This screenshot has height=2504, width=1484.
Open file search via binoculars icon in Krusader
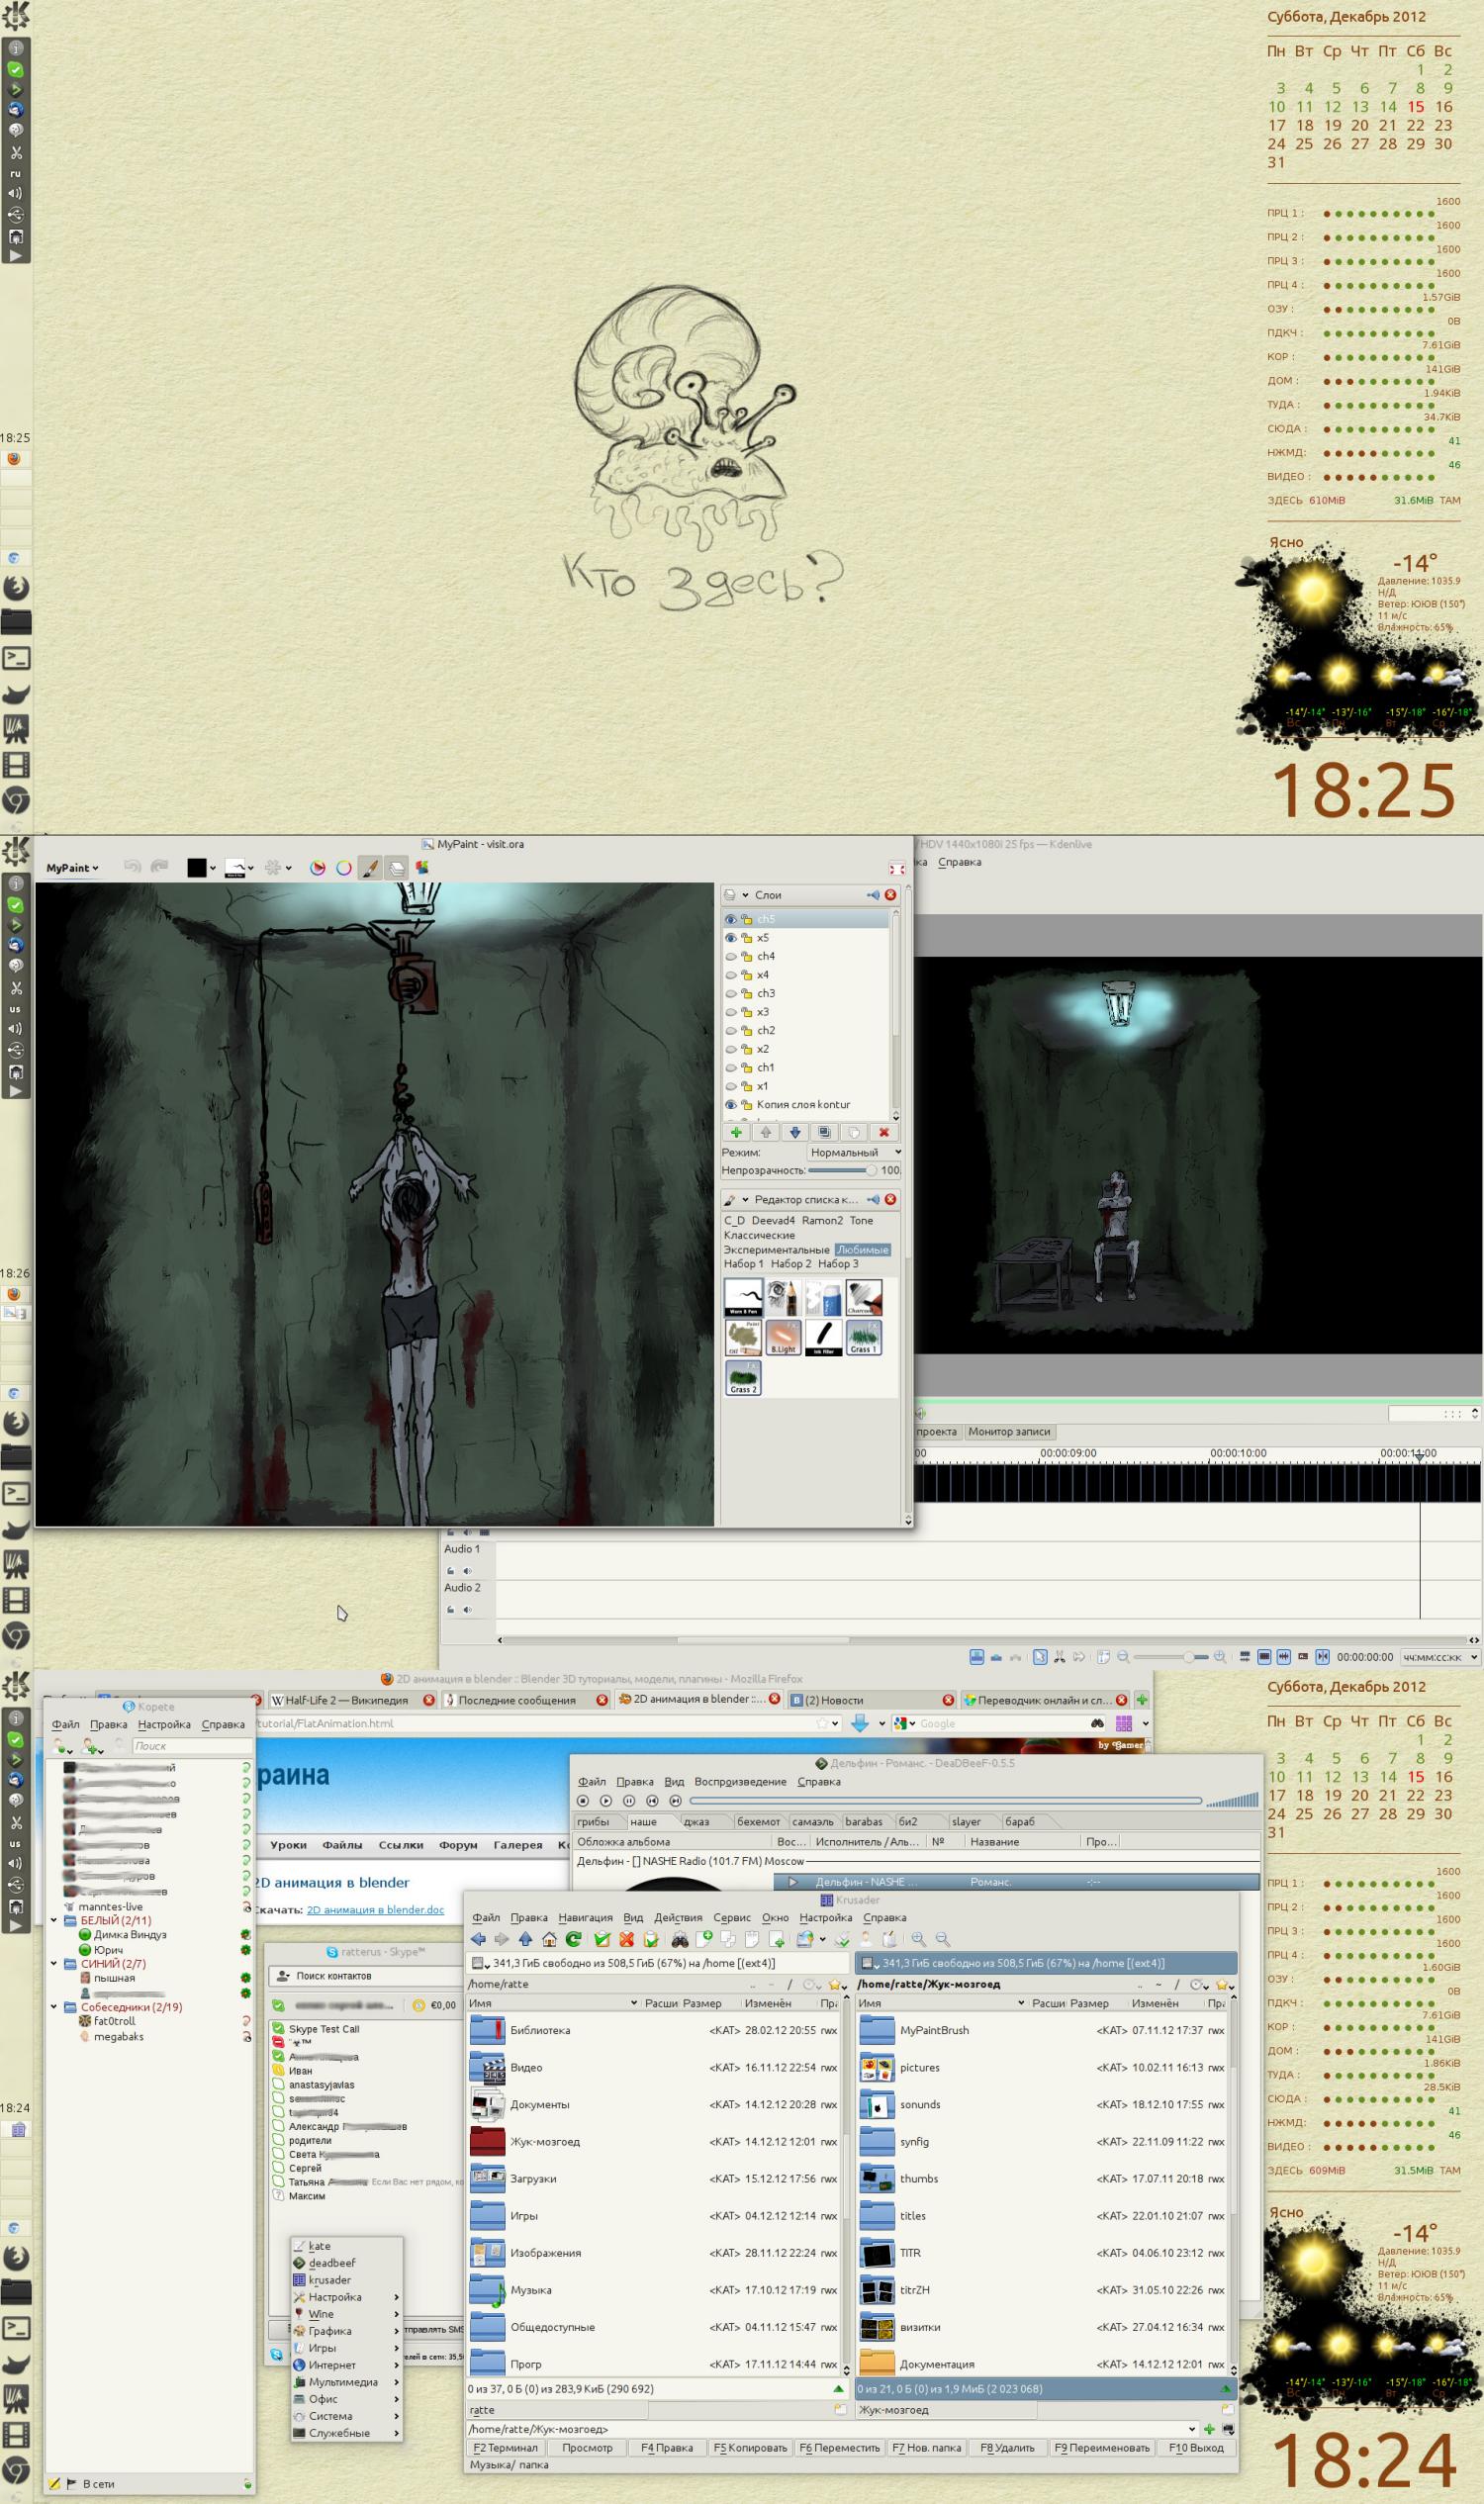(680, 1939)
